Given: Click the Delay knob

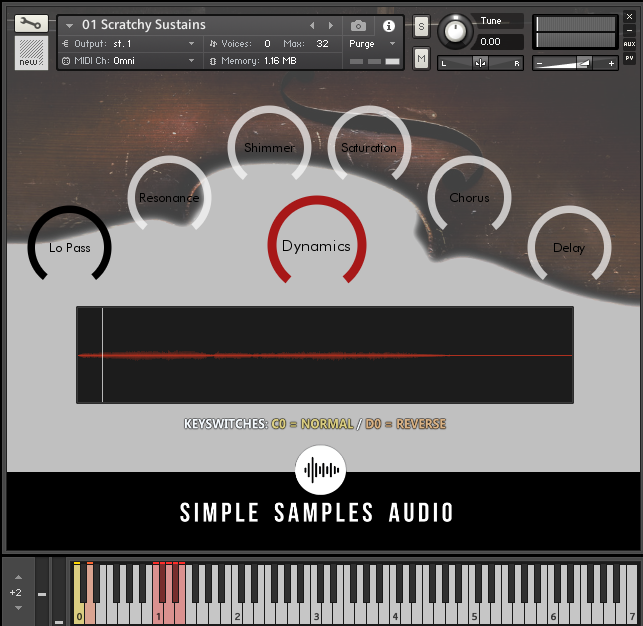Looking at the screenshot, I should pyautogui.click(x=569, y=247).
